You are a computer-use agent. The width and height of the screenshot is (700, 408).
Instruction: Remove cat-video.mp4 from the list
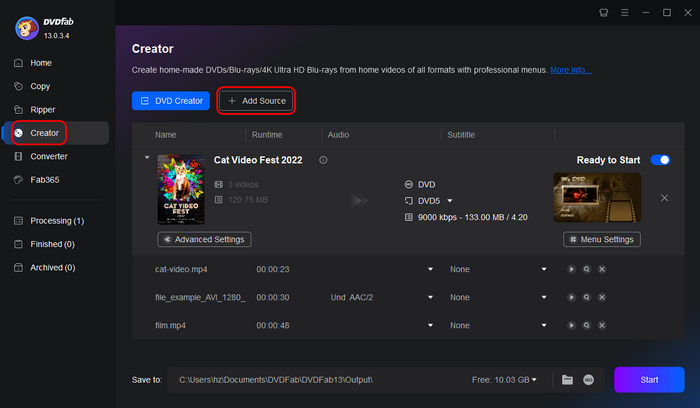pos(602,269)
